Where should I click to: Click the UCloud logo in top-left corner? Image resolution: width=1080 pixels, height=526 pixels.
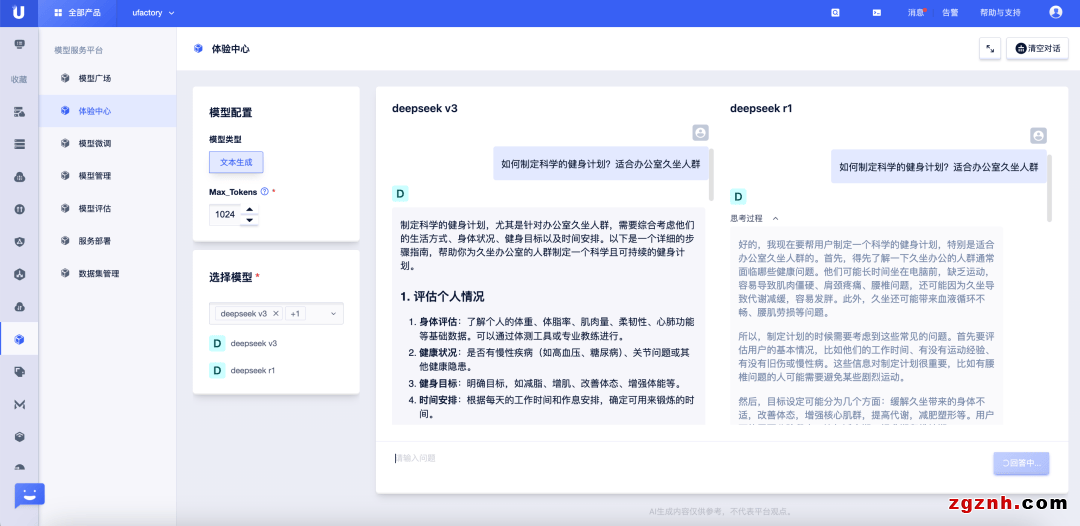pos(19,13)
